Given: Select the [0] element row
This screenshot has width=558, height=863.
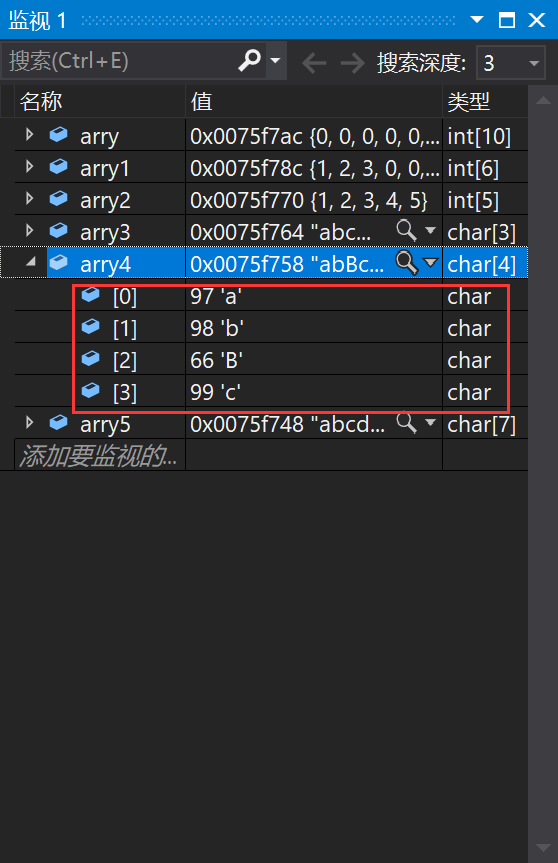Looking at the screenshot, I should 271,296.
